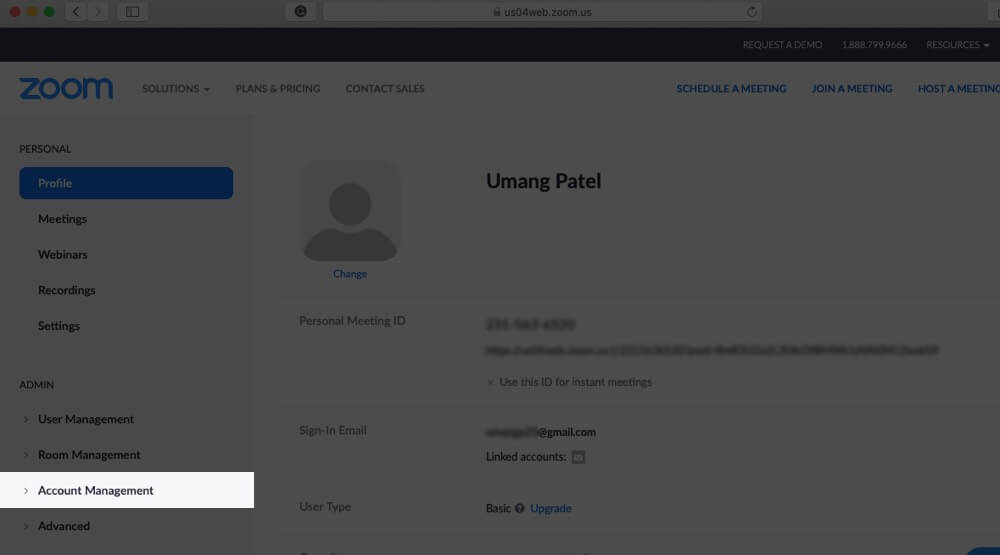Click the Change avatar link
1000x555 pixels.
click(x=349, y=274)
